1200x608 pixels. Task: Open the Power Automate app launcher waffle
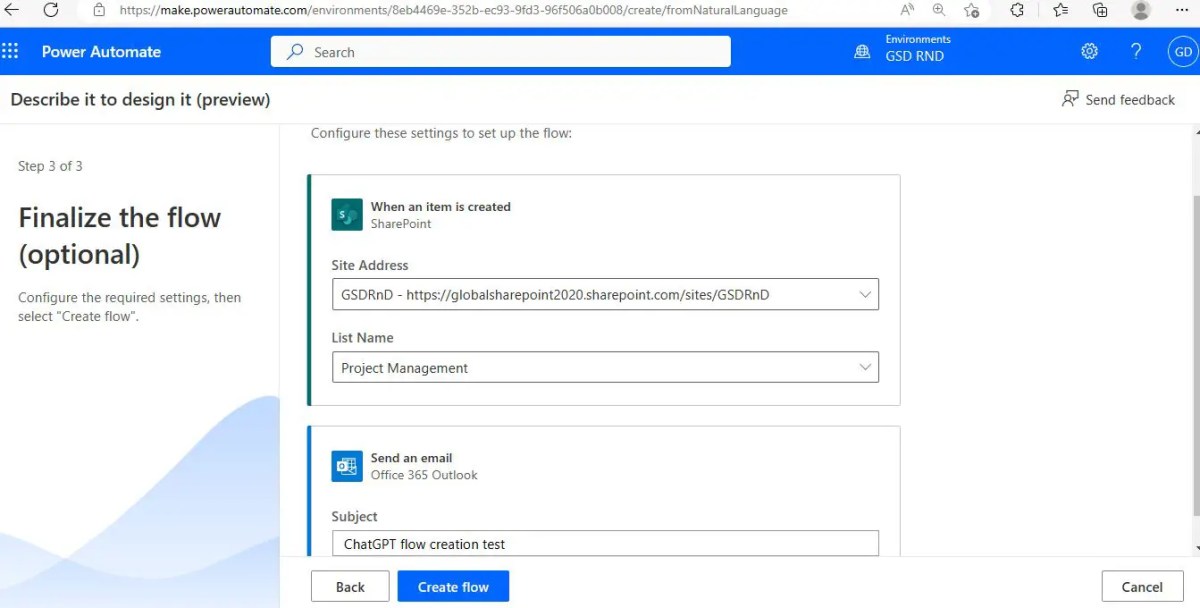10,51
